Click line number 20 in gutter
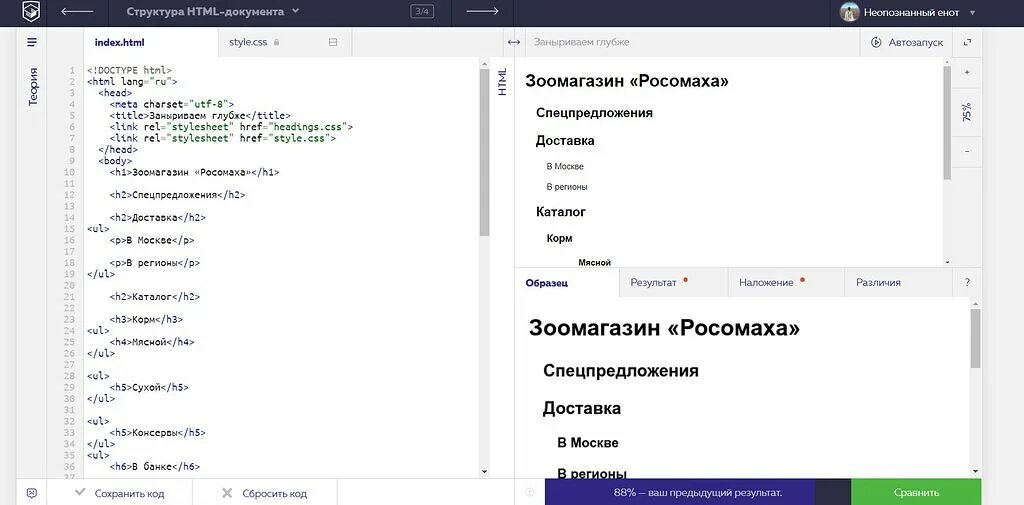Image resolution: width=1024 pixels, height=505 pixels. tap(69, 285)
